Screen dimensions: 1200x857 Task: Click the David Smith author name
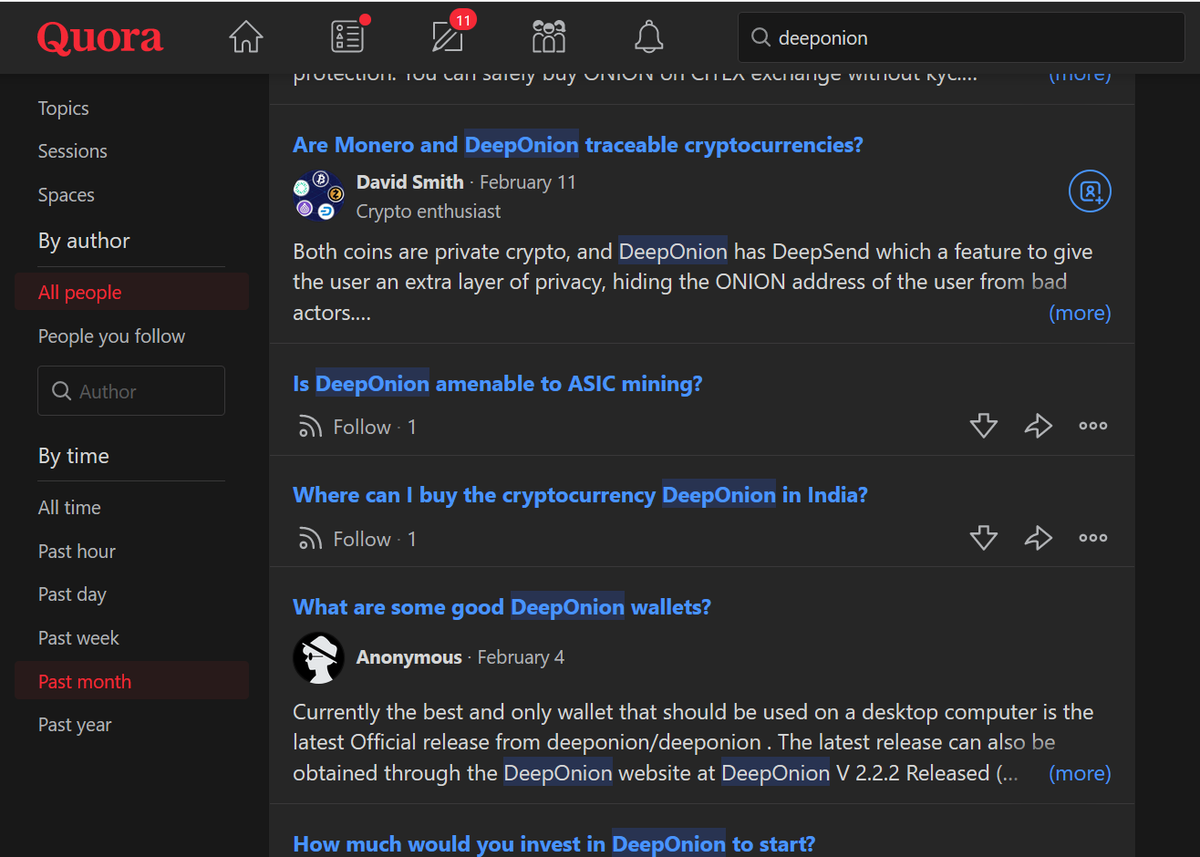[x=410, y=182]
